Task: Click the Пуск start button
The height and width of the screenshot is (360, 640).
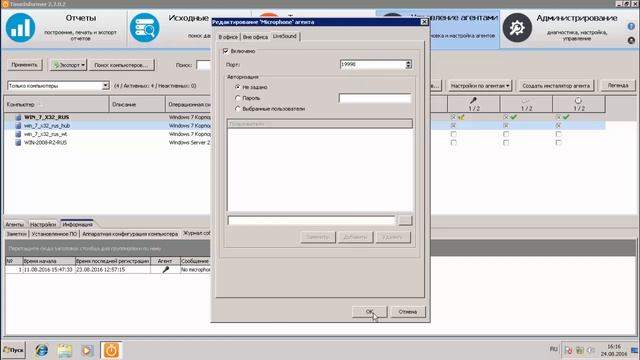Action: coord(13,350)
